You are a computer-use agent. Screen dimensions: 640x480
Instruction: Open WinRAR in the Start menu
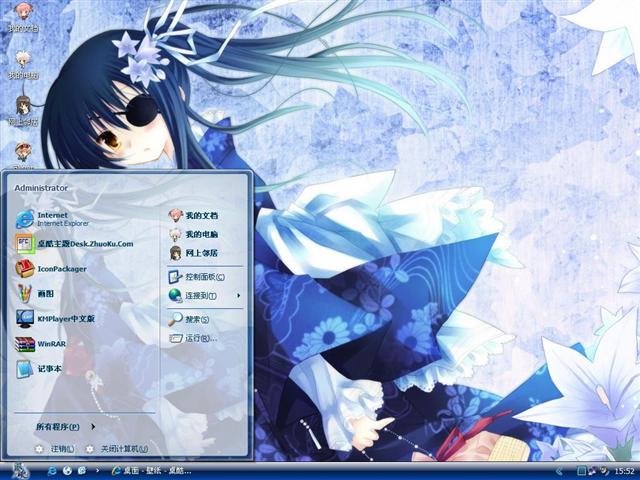50,344
